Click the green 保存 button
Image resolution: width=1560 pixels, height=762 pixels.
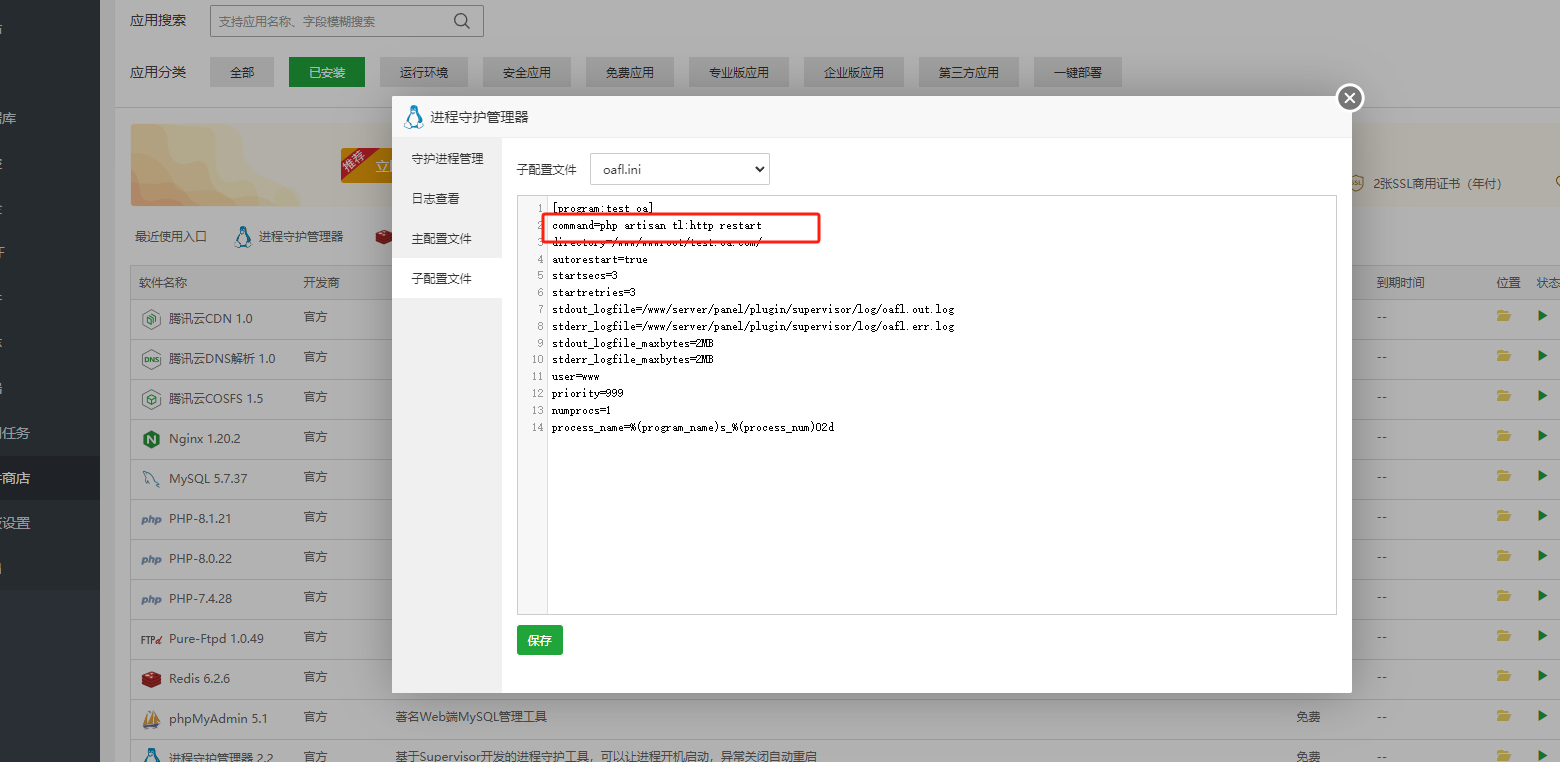coord(539,640)
